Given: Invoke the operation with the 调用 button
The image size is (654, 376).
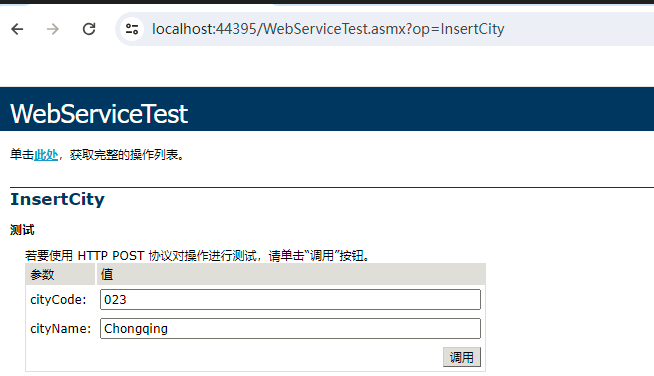Looking at the screenshot, I should click(x=462, y=357).
